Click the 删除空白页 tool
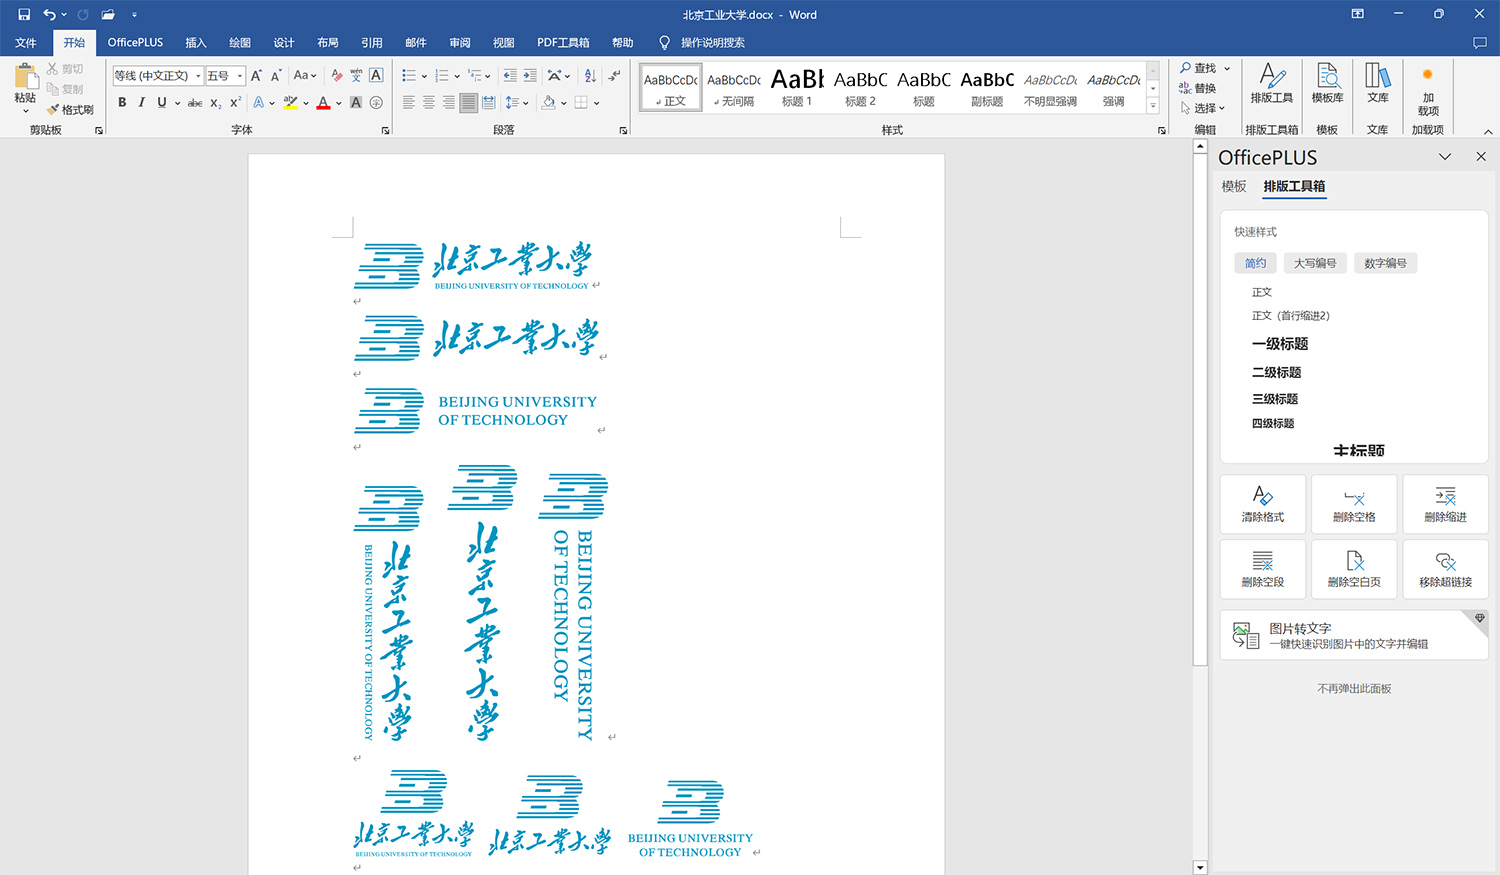 click(x=1354, y=569)
